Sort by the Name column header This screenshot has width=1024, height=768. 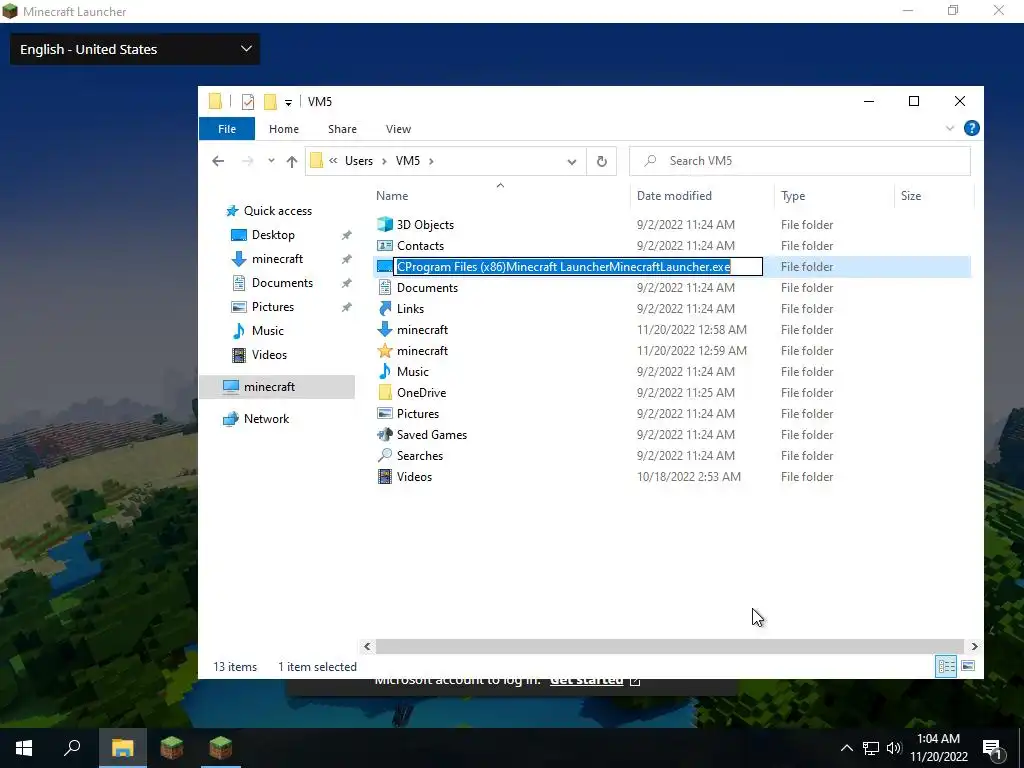392,196
